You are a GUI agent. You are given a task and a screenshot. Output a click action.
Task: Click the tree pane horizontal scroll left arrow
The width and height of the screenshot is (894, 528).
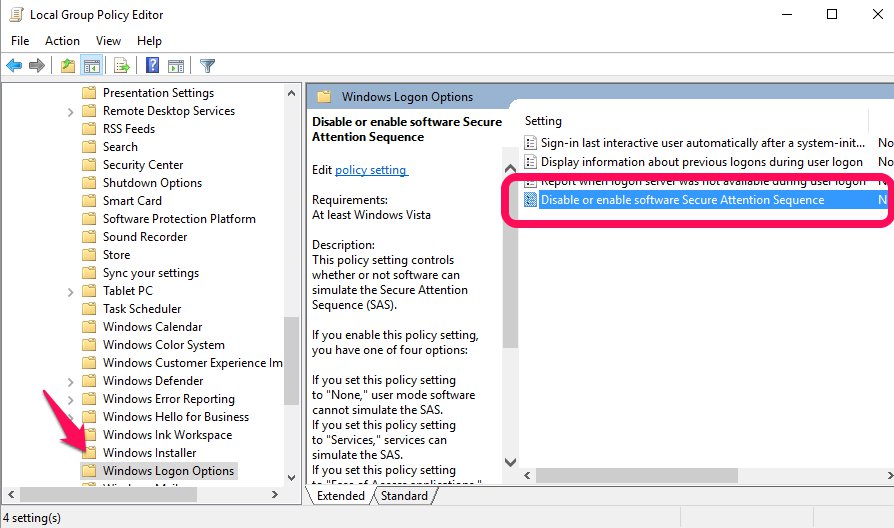tap(11, 494)
